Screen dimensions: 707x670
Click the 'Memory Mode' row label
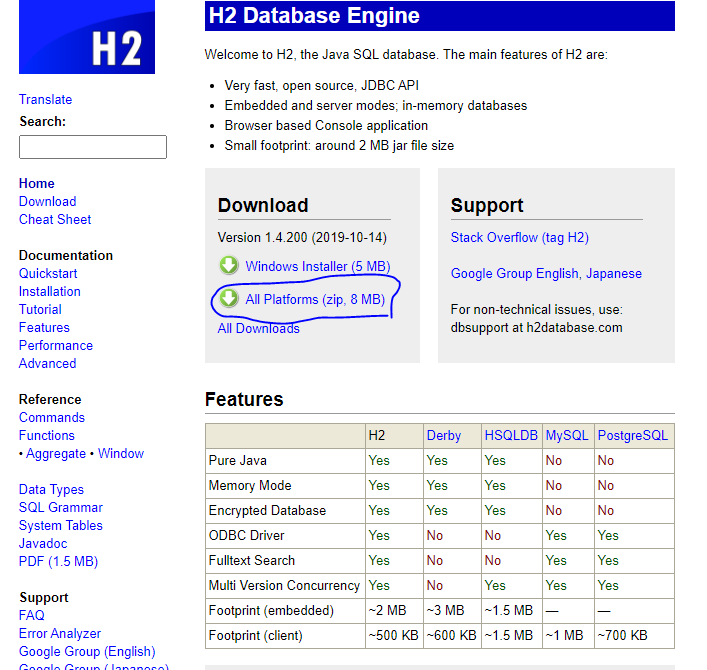250,486
